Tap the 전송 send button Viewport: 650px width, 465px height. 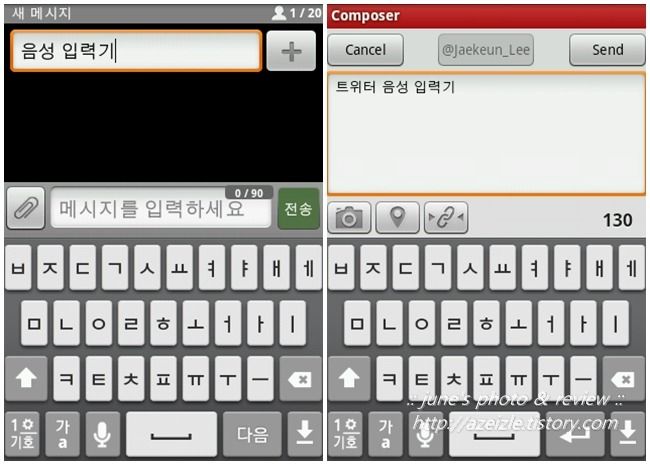[x=298, y=208]
